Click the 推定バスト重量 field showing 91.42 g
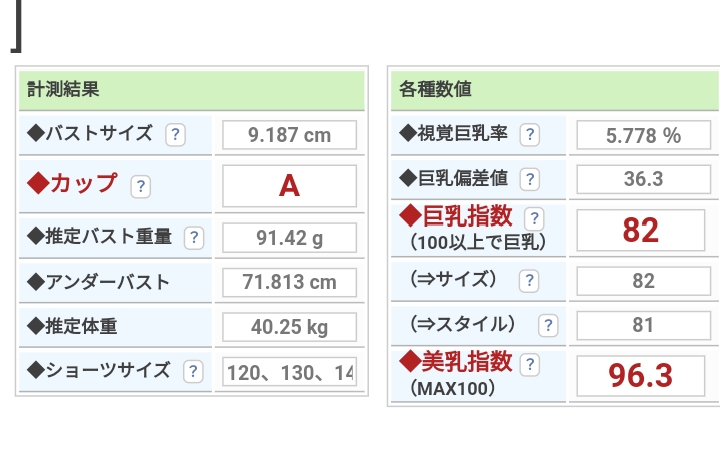The height and width of the screenshot is (450, 720). pos(289,237)
